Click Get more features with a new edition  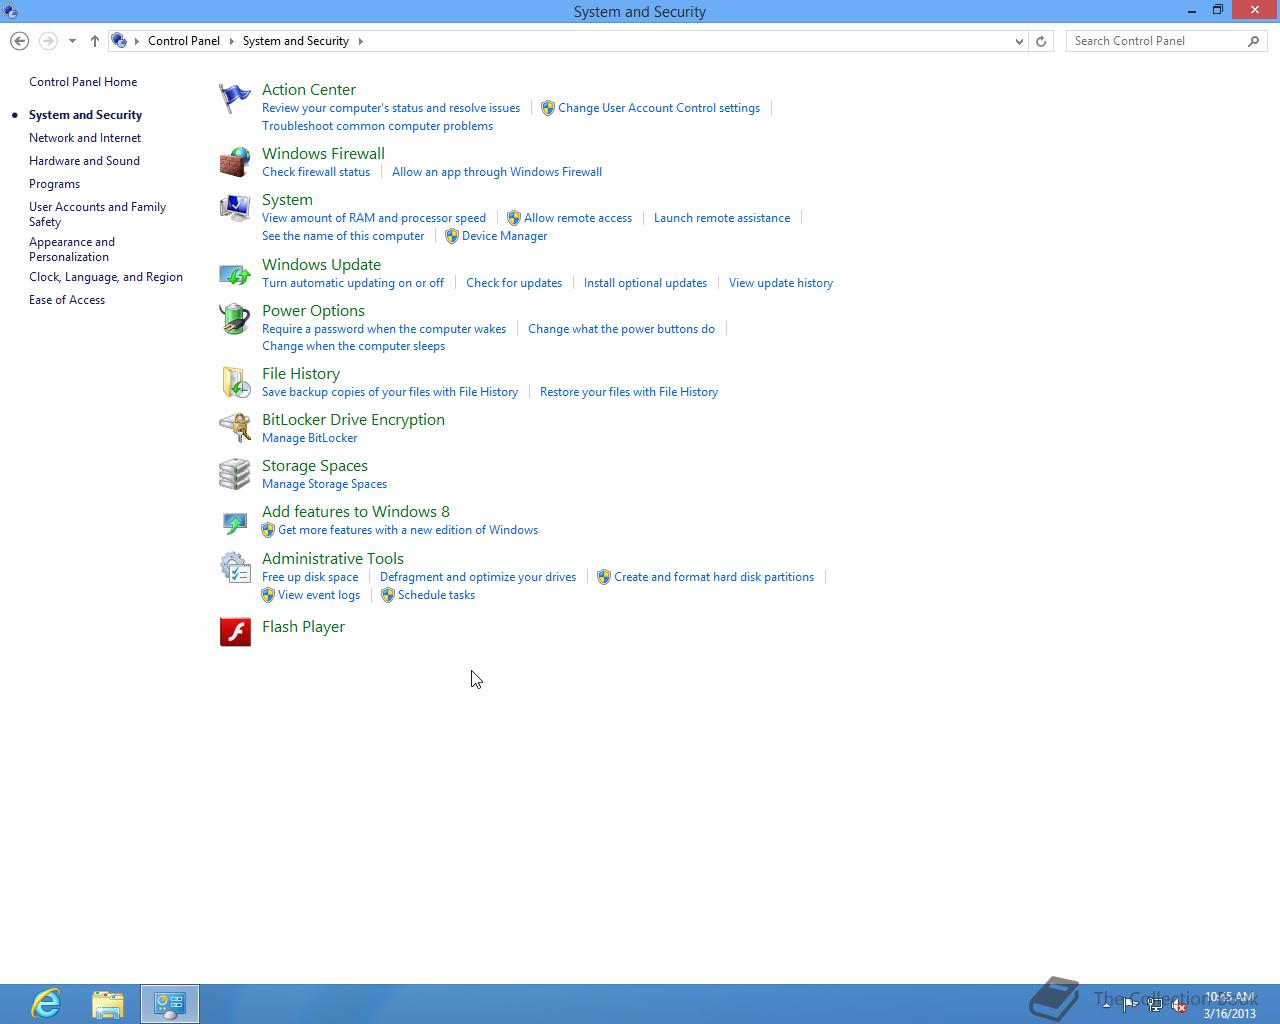coord(408,530)
